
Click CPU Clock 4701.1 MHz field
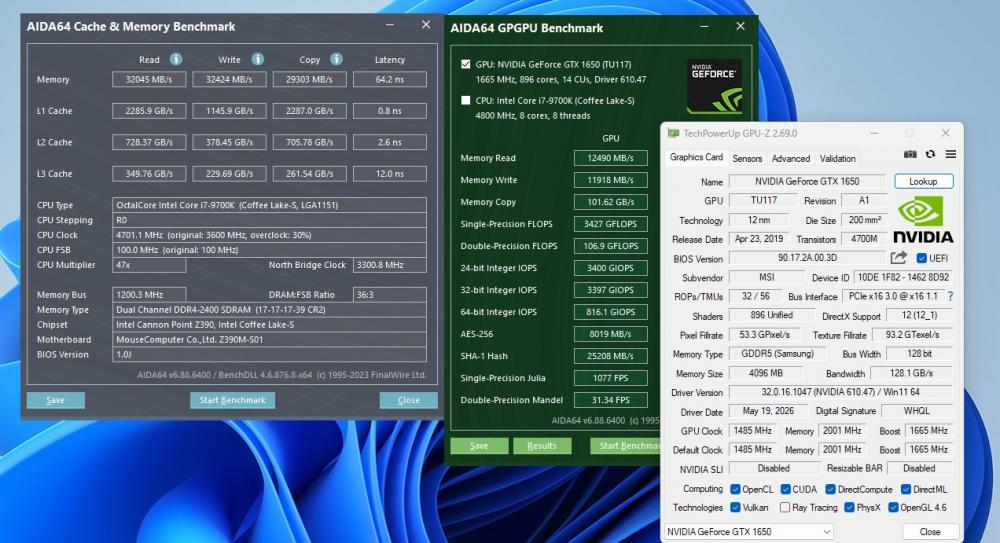point(269,235)
